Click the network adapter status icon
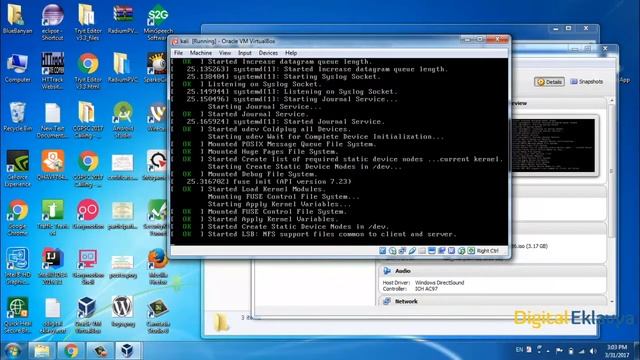640x360 pixels. [x=402, y=251]
